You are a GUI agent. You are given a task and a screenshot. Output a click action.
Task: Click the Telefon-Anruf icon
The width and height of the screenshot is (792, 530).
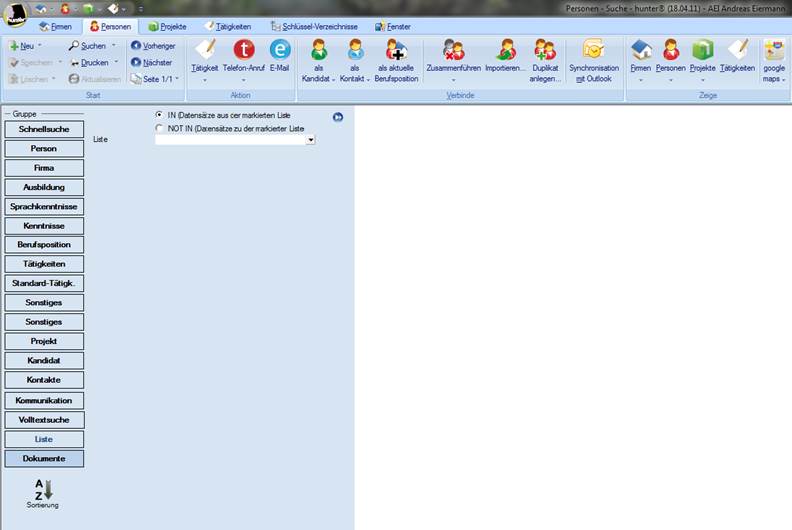tap(244, 50)
